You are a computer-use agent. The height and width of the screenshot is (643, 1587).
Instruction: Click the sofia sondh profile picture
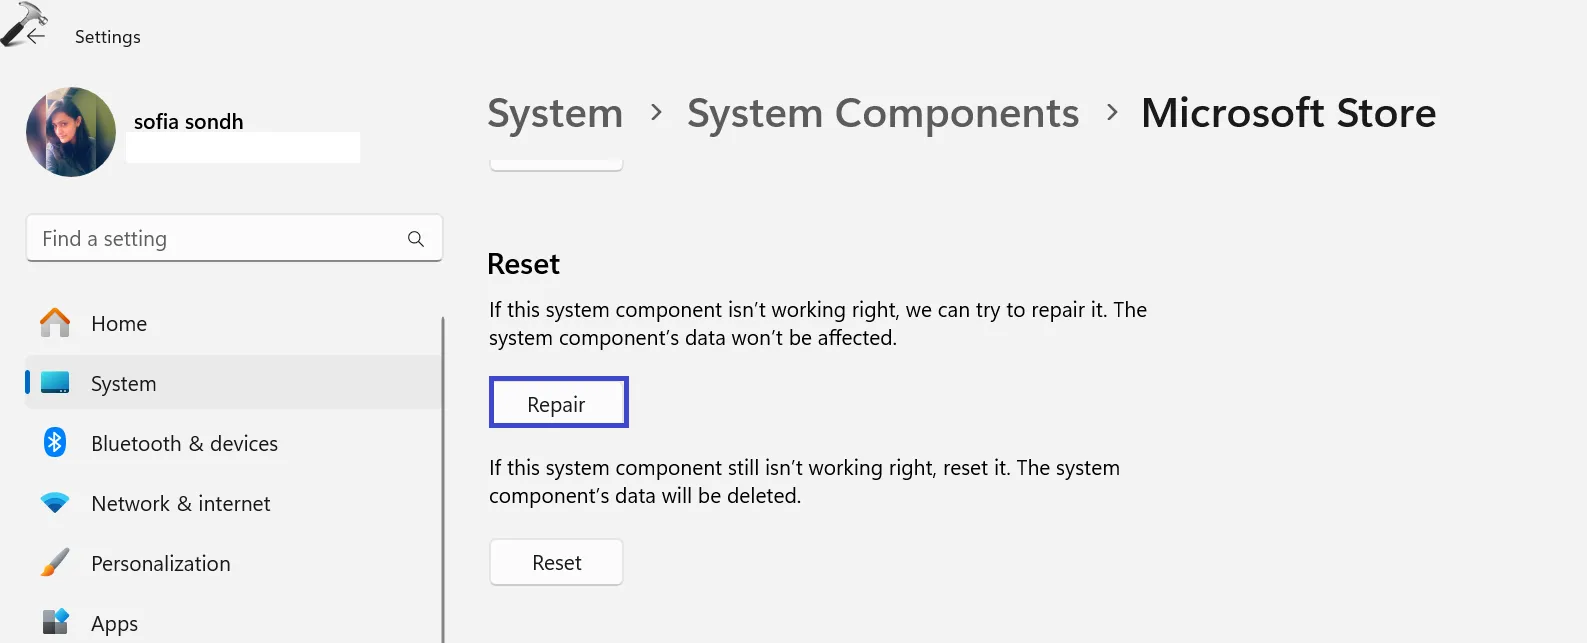click(71, 132)
